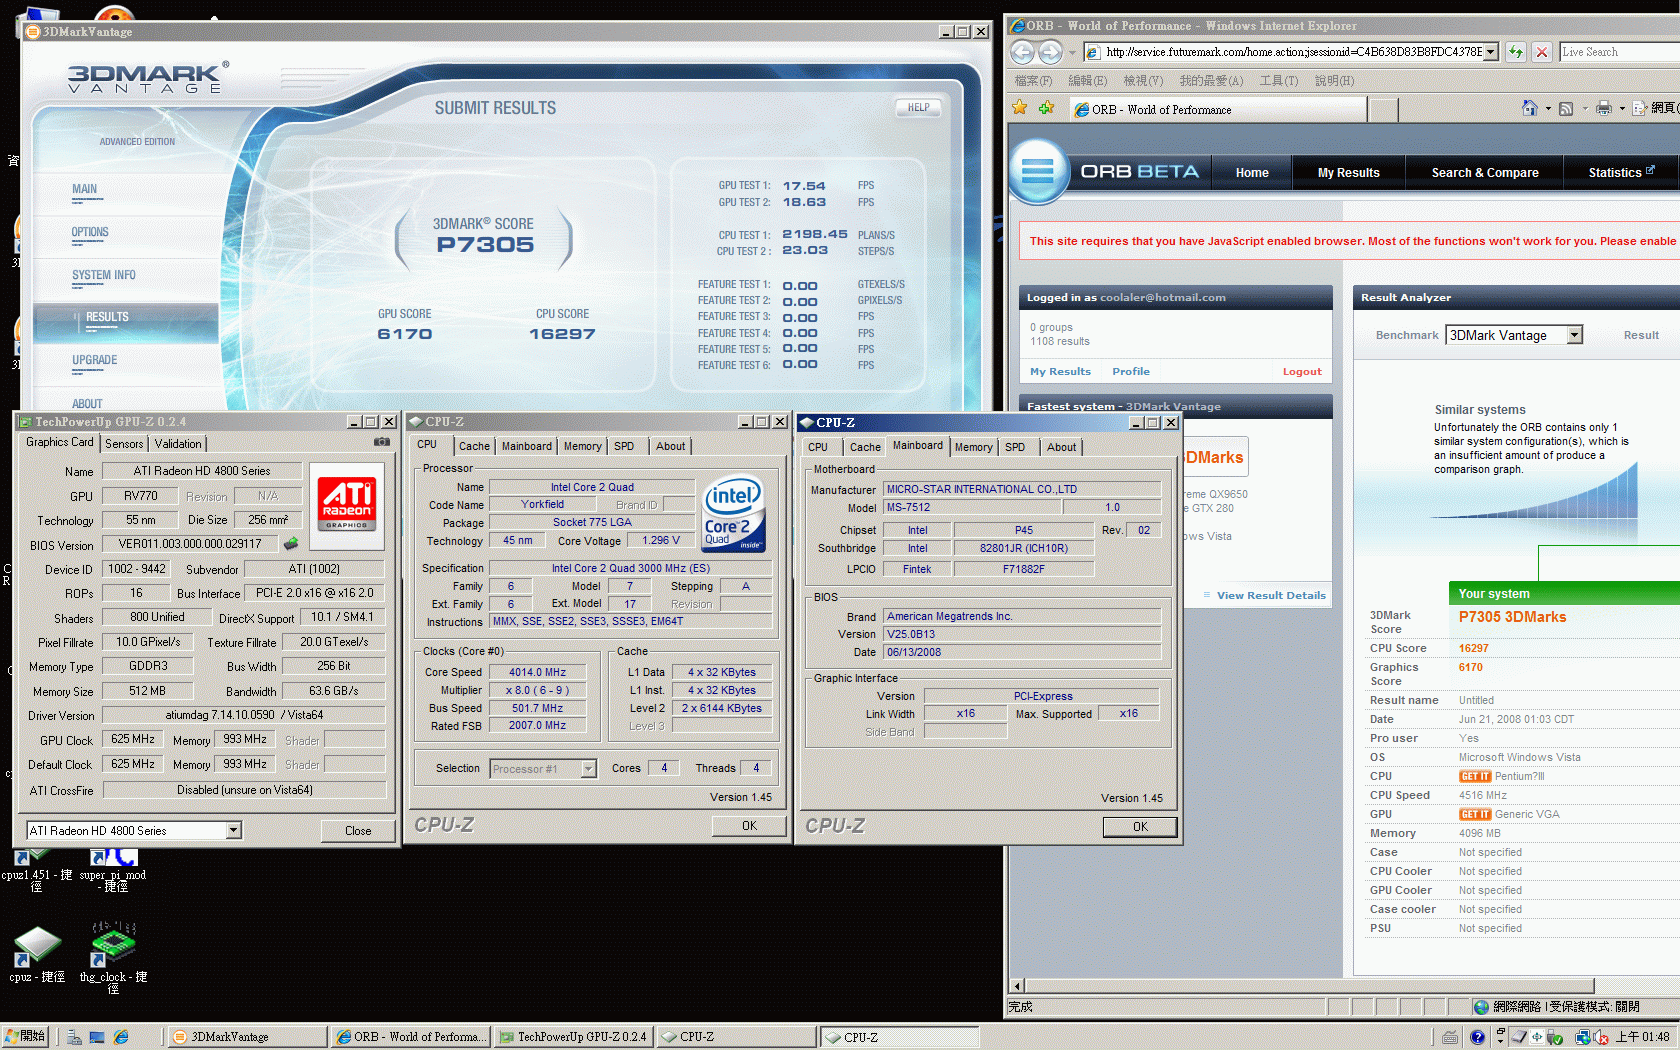Click the Intel Core 2 Quad logo
Viewport: 1680px width, 1050px height.
coord(734,514)
